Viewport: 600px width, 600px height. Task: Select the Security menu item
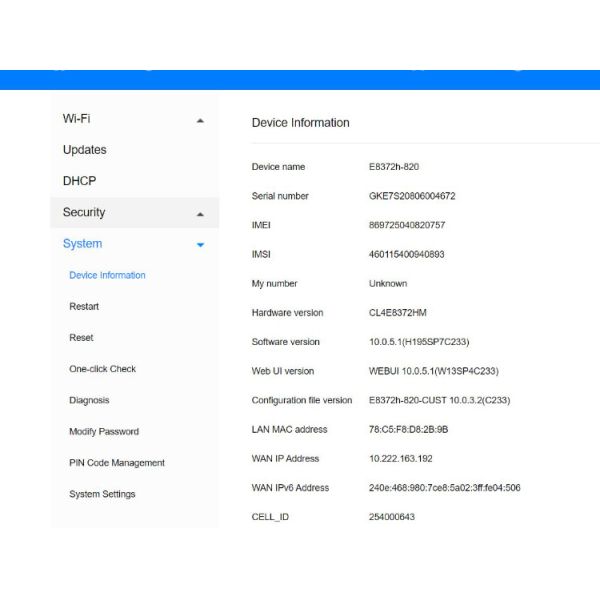pos(84,212)
